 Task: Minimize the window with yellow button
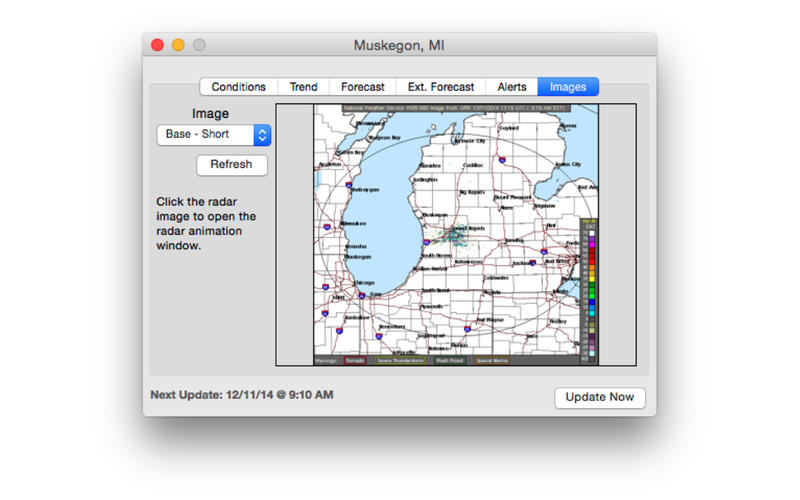pyautogui.click(x=178, y=45)
